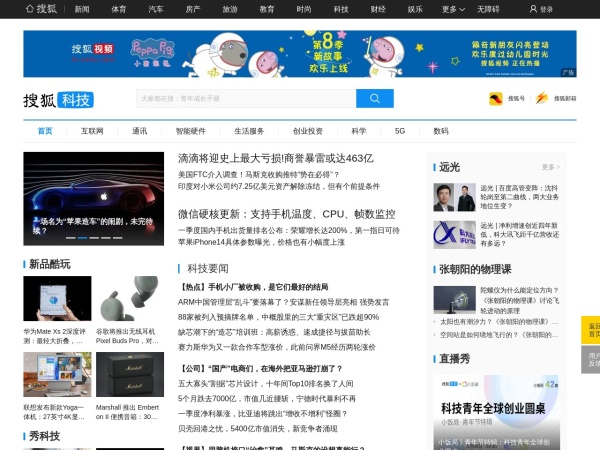Screen dimensions: 600x450
Task: Click the yellow 返回首页 side button
Action: pos(592,330)
